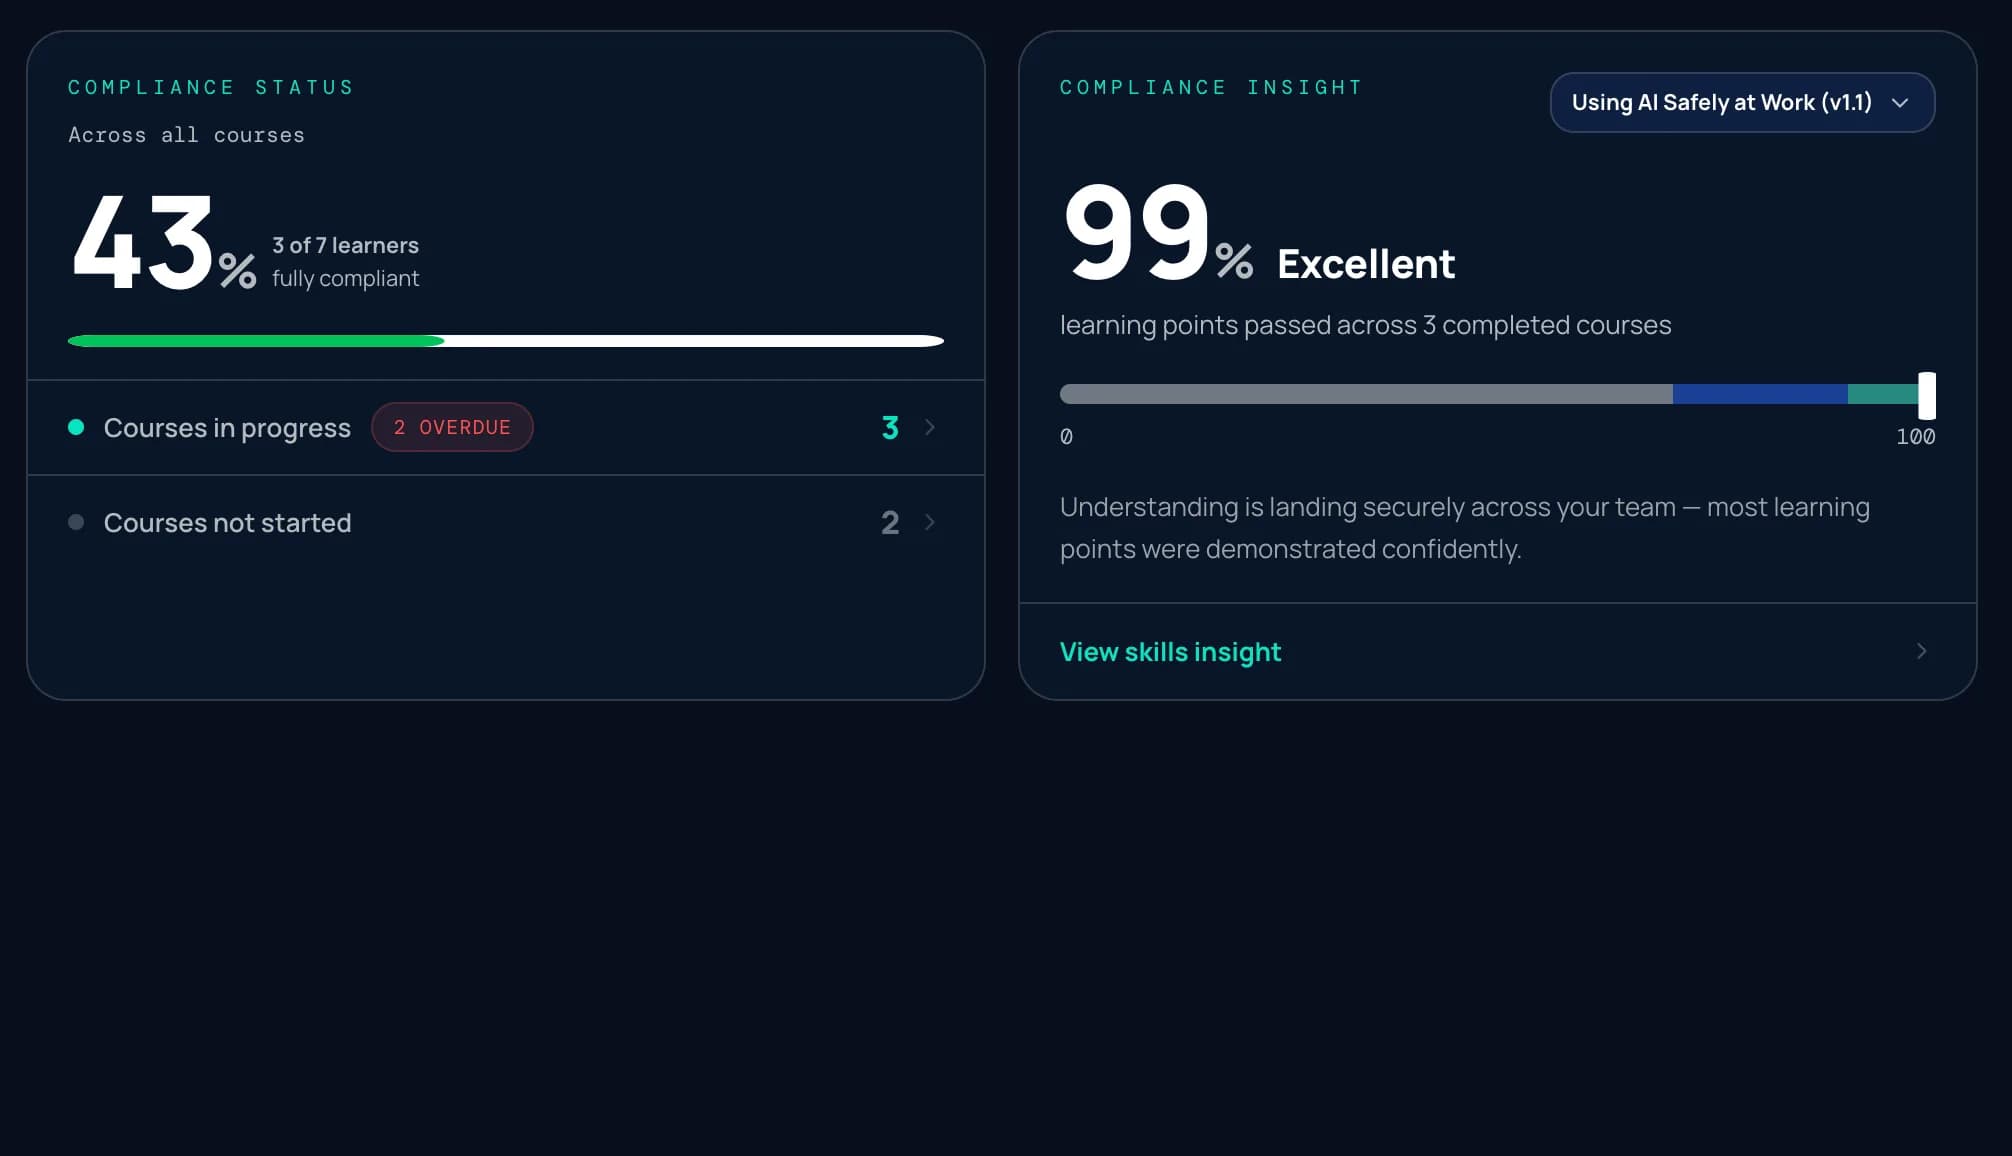Click the 0 scale label
Screen dimensions: 2012x1156
click(1066, 436)
